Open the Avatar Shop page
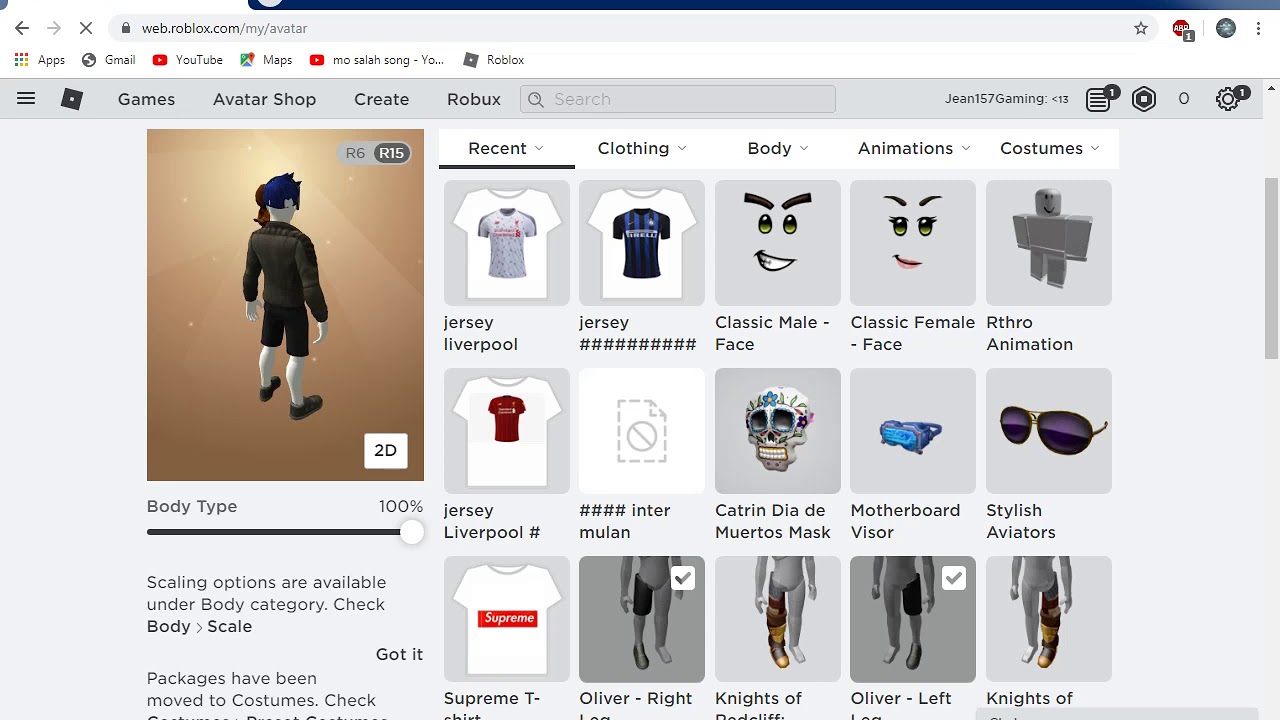Viewport: 1280px width, 720px height. point(264,99)
